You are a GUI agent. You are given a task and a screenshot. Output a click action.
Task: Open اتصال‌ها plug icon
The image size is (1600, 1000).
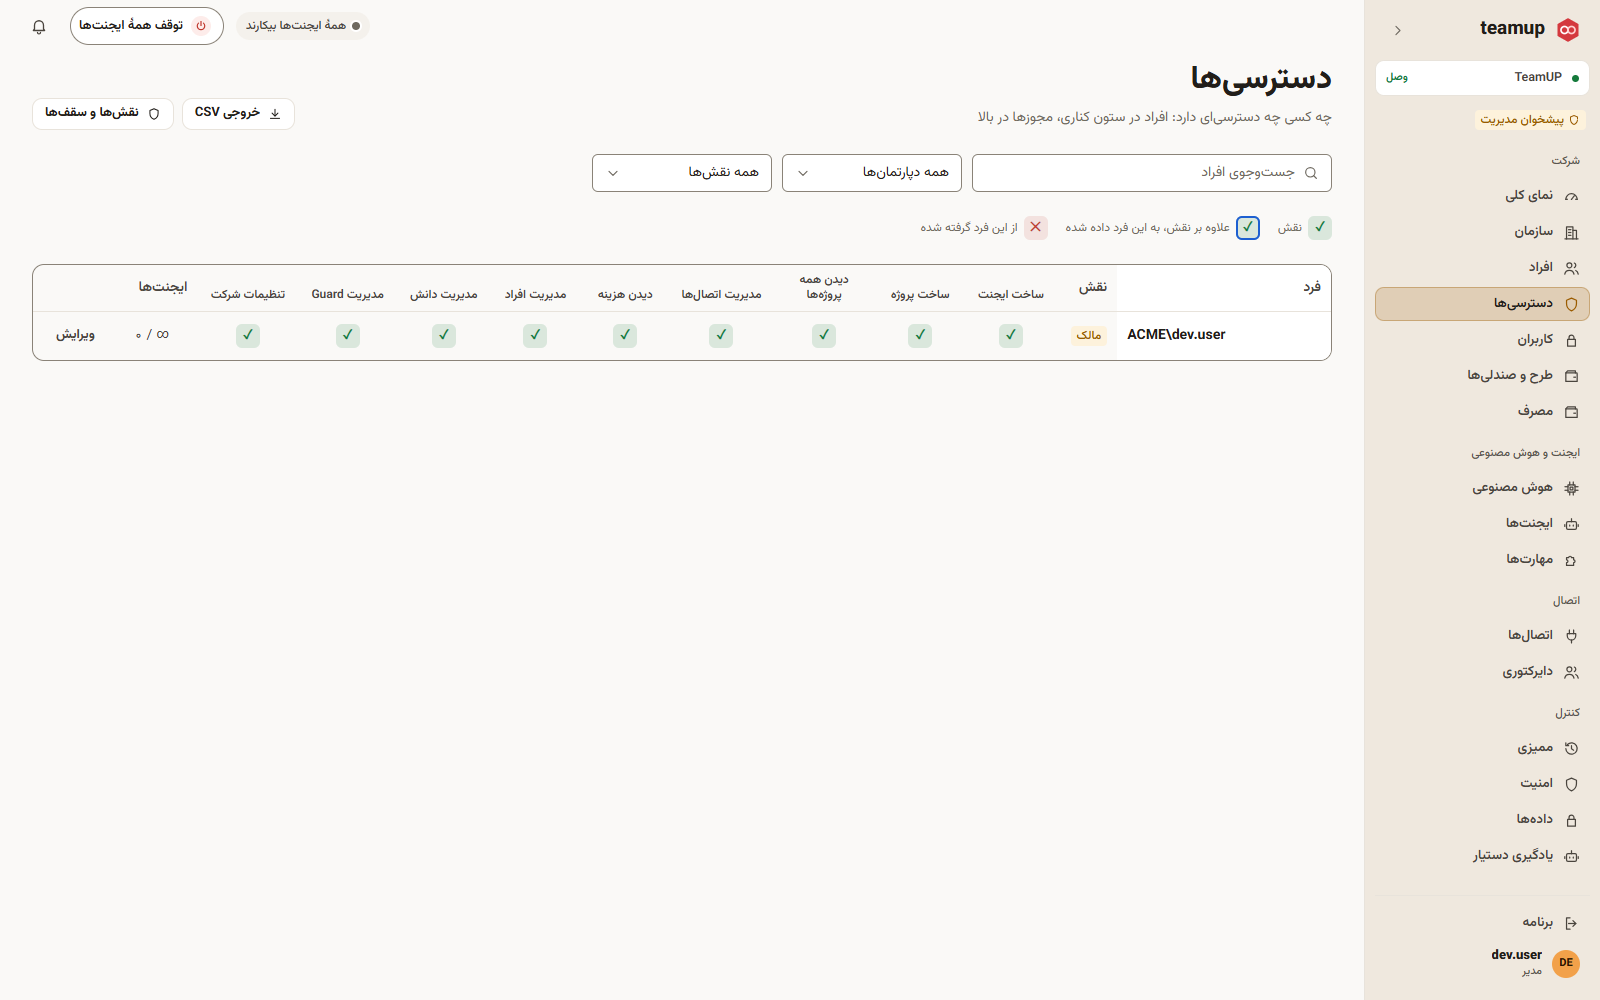(x=1571, y=636)
